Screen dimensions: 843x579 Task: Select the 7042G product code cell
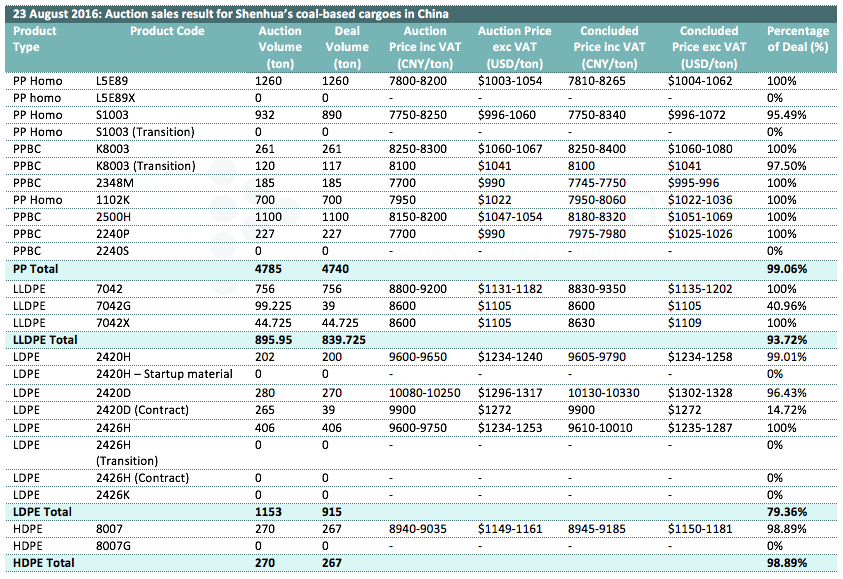tap(114, 305)
